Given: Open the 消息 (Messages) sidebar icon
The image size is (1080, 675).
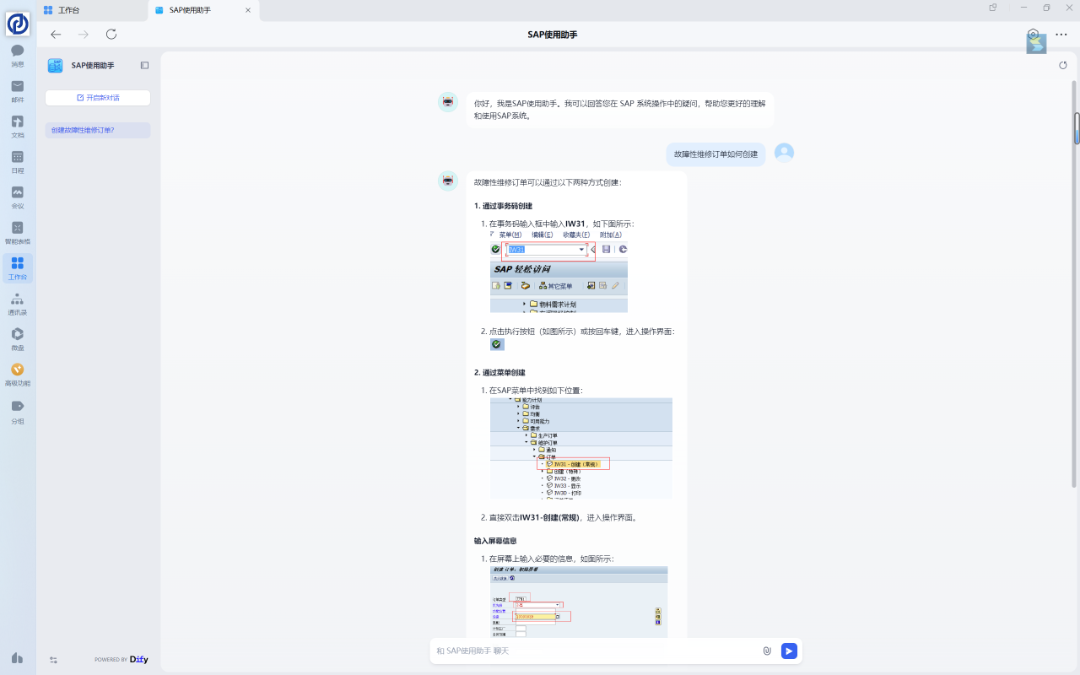Looking at the screenshot, I should click(x=18, y=55).
